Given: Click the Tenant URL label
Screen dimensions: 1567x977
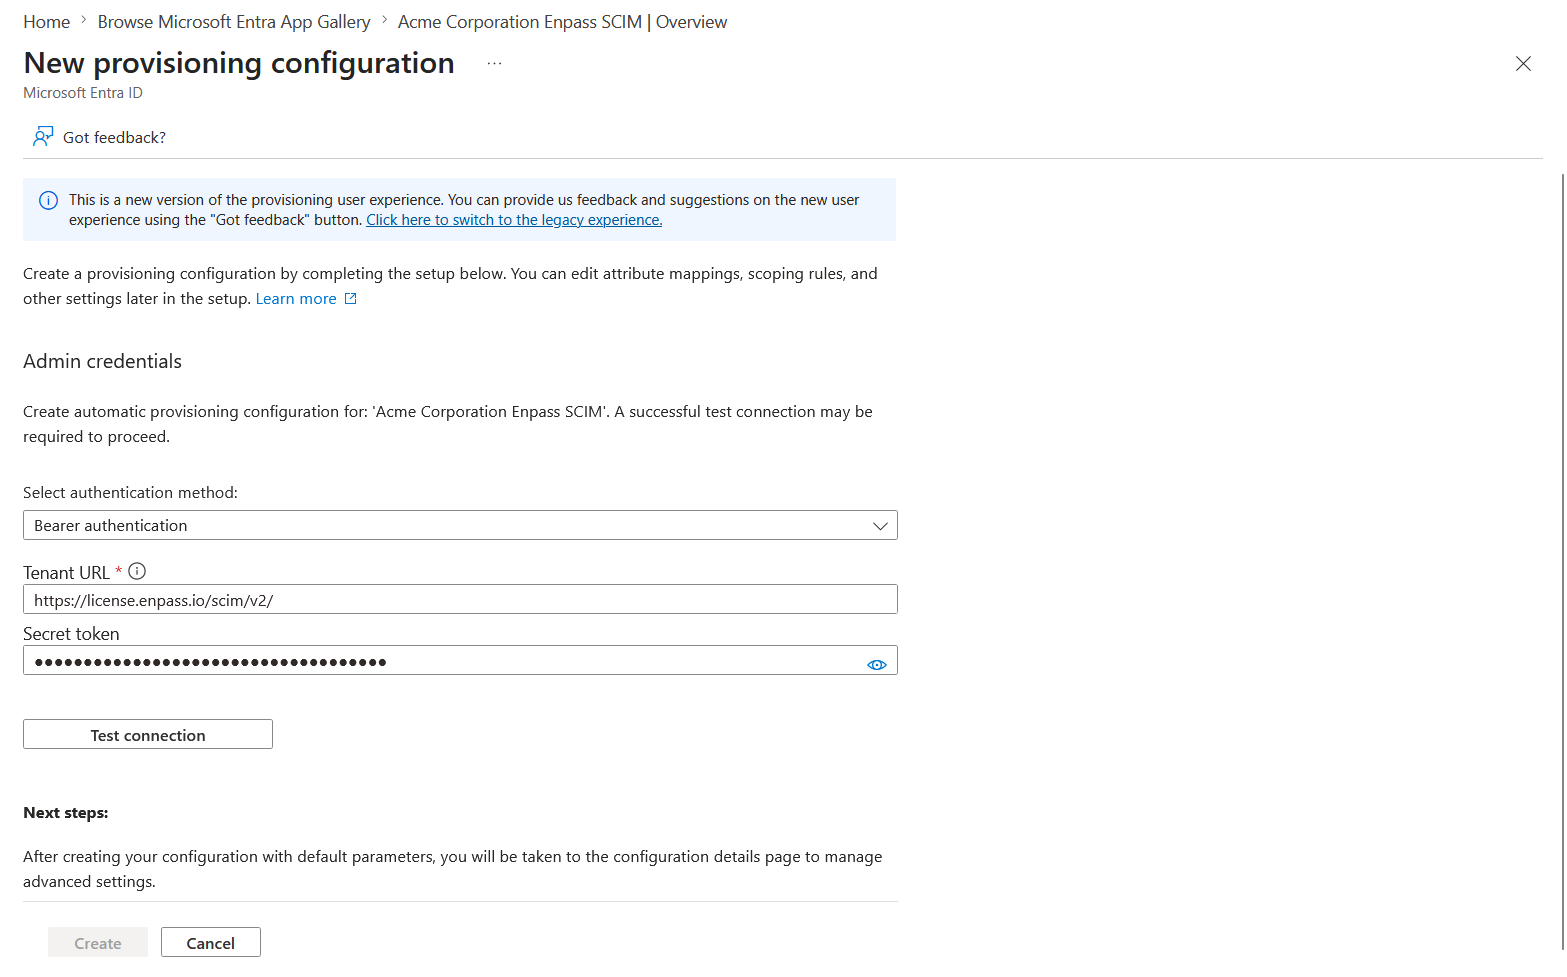Looking at the screenshot, I should (66, 573).
